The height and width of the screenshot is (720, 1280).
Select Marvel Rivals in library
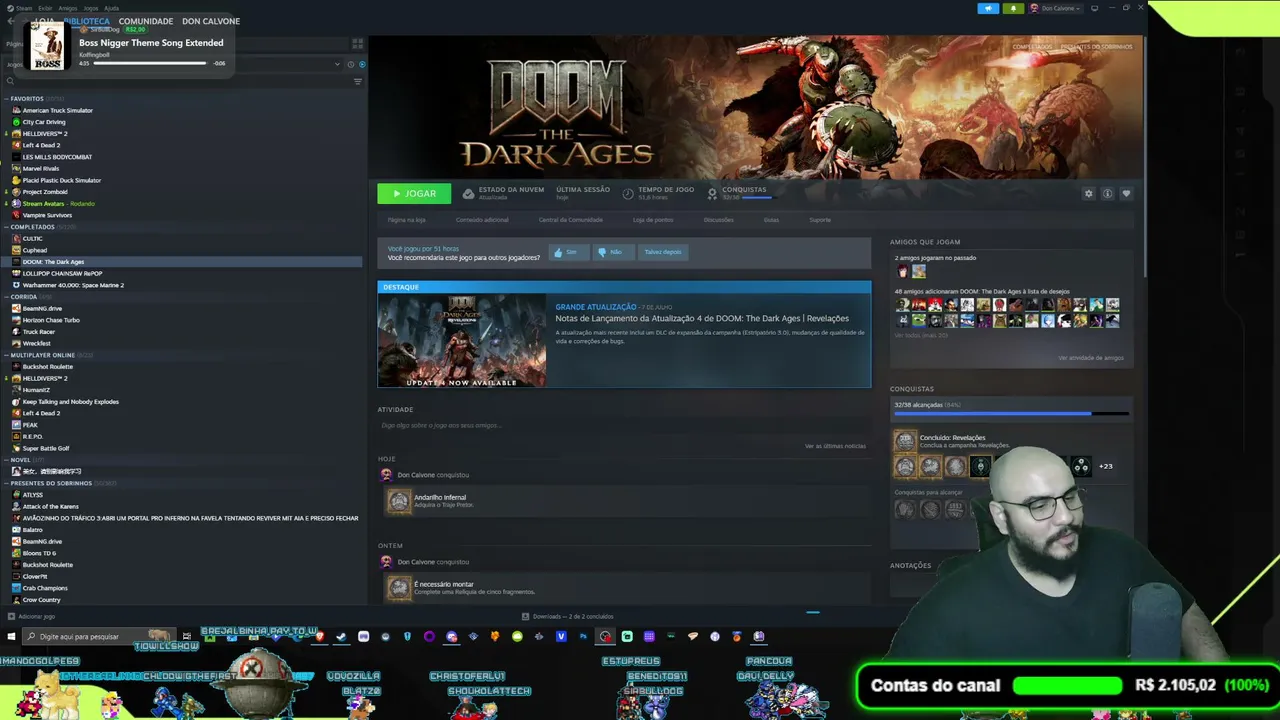41,168
